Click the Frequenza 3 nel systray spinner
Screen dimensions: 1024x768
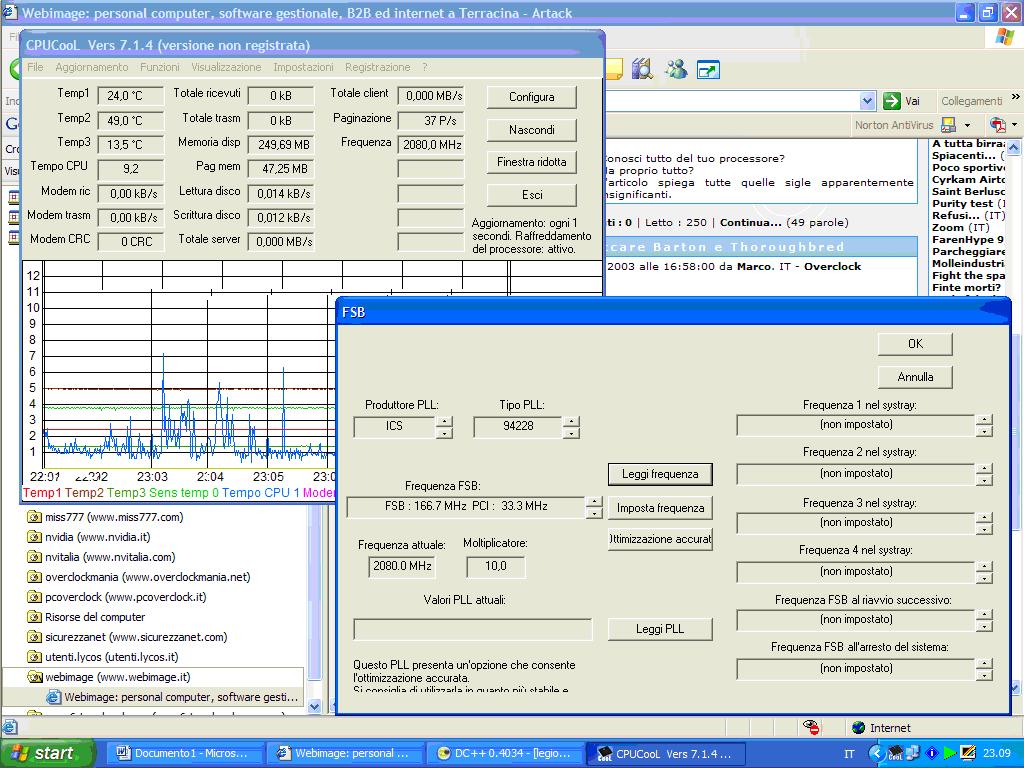(984, 522)
